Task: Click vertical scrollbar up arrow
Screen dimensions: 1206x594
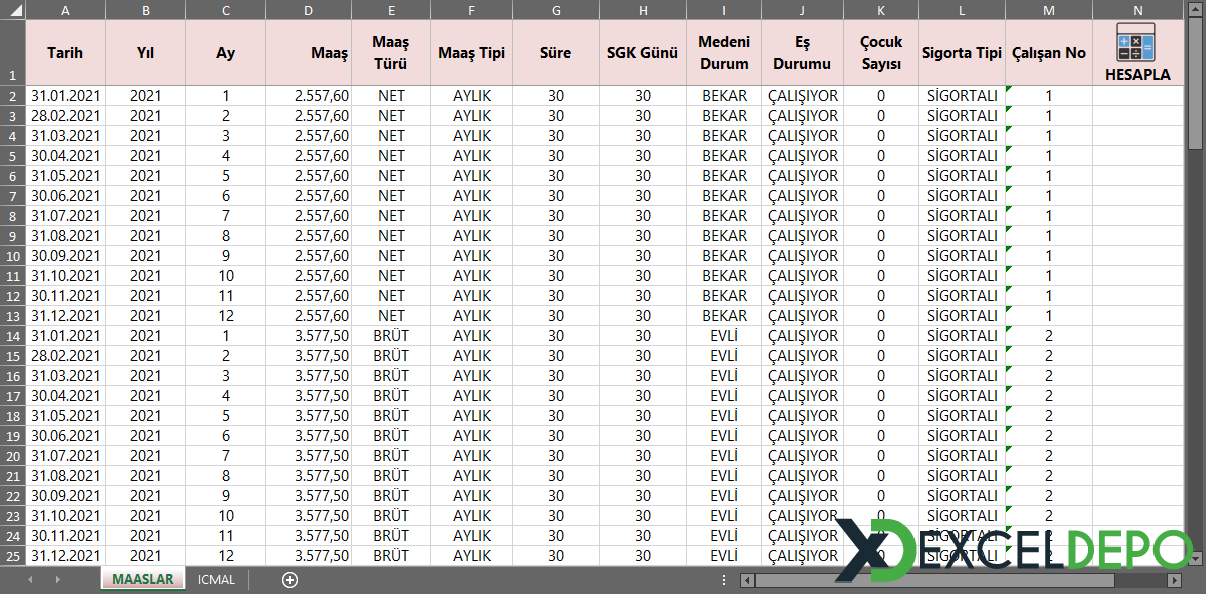Action: coord(1195,9)
